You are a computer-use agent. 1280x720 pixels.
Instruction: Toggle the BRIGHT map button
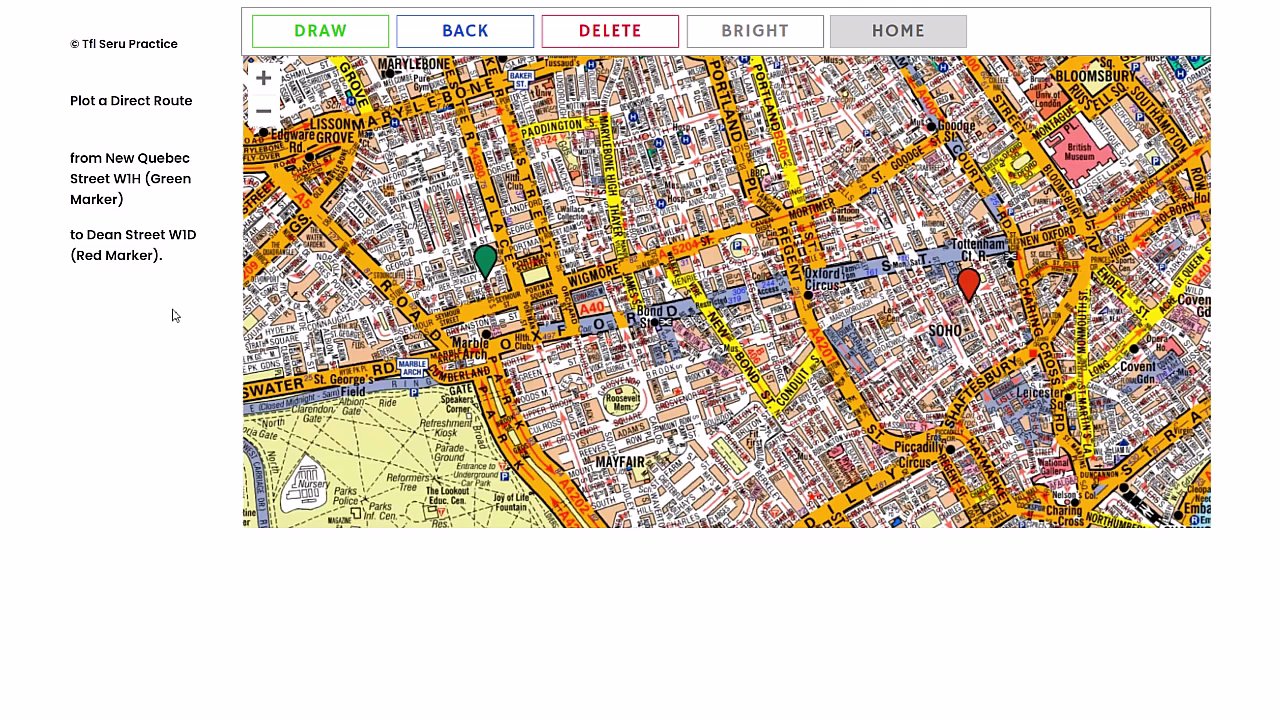[x=755, y=31]
